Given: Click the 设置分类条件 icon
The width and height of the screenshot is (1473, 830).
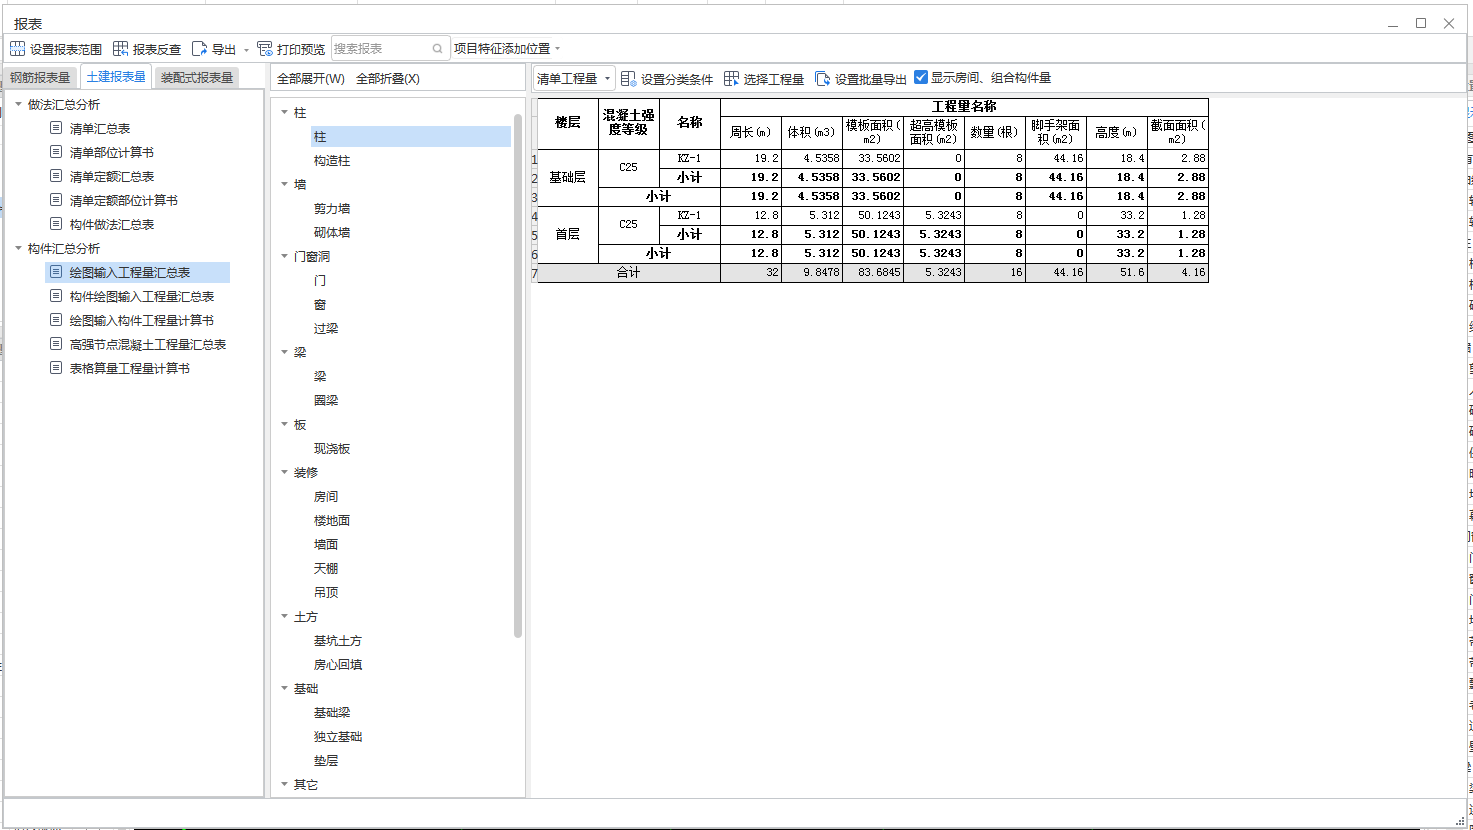Looking at the screenshot, I should (629, 78).
